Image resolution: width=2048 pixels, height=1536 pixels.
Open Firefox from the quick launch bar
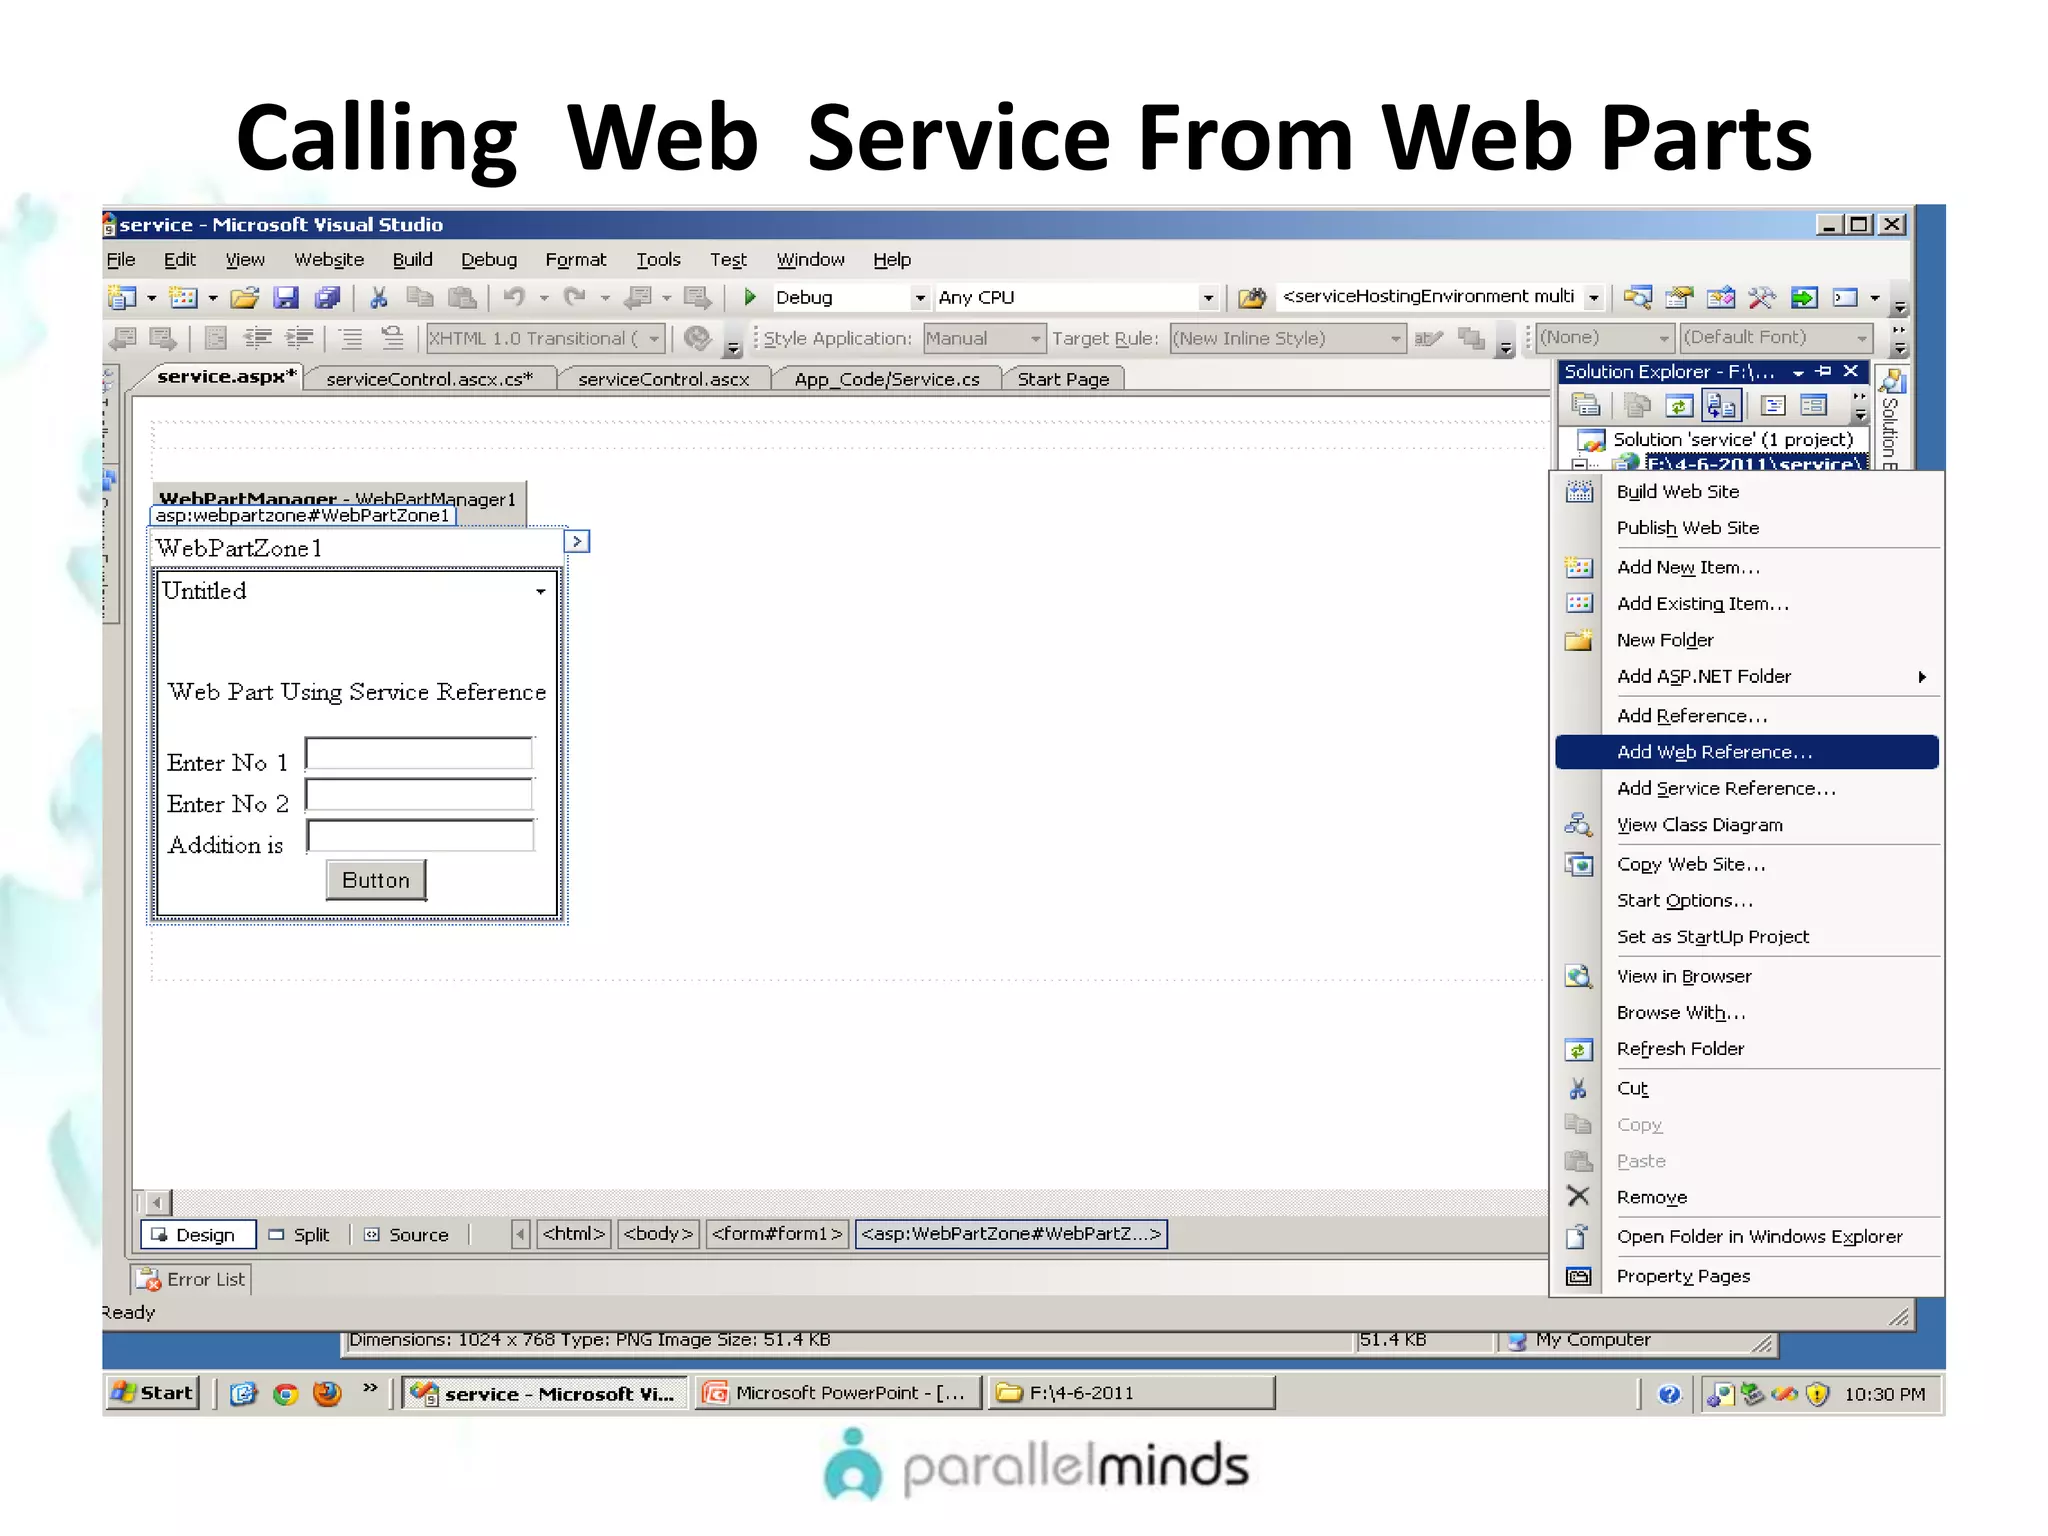pos(327,1393)
